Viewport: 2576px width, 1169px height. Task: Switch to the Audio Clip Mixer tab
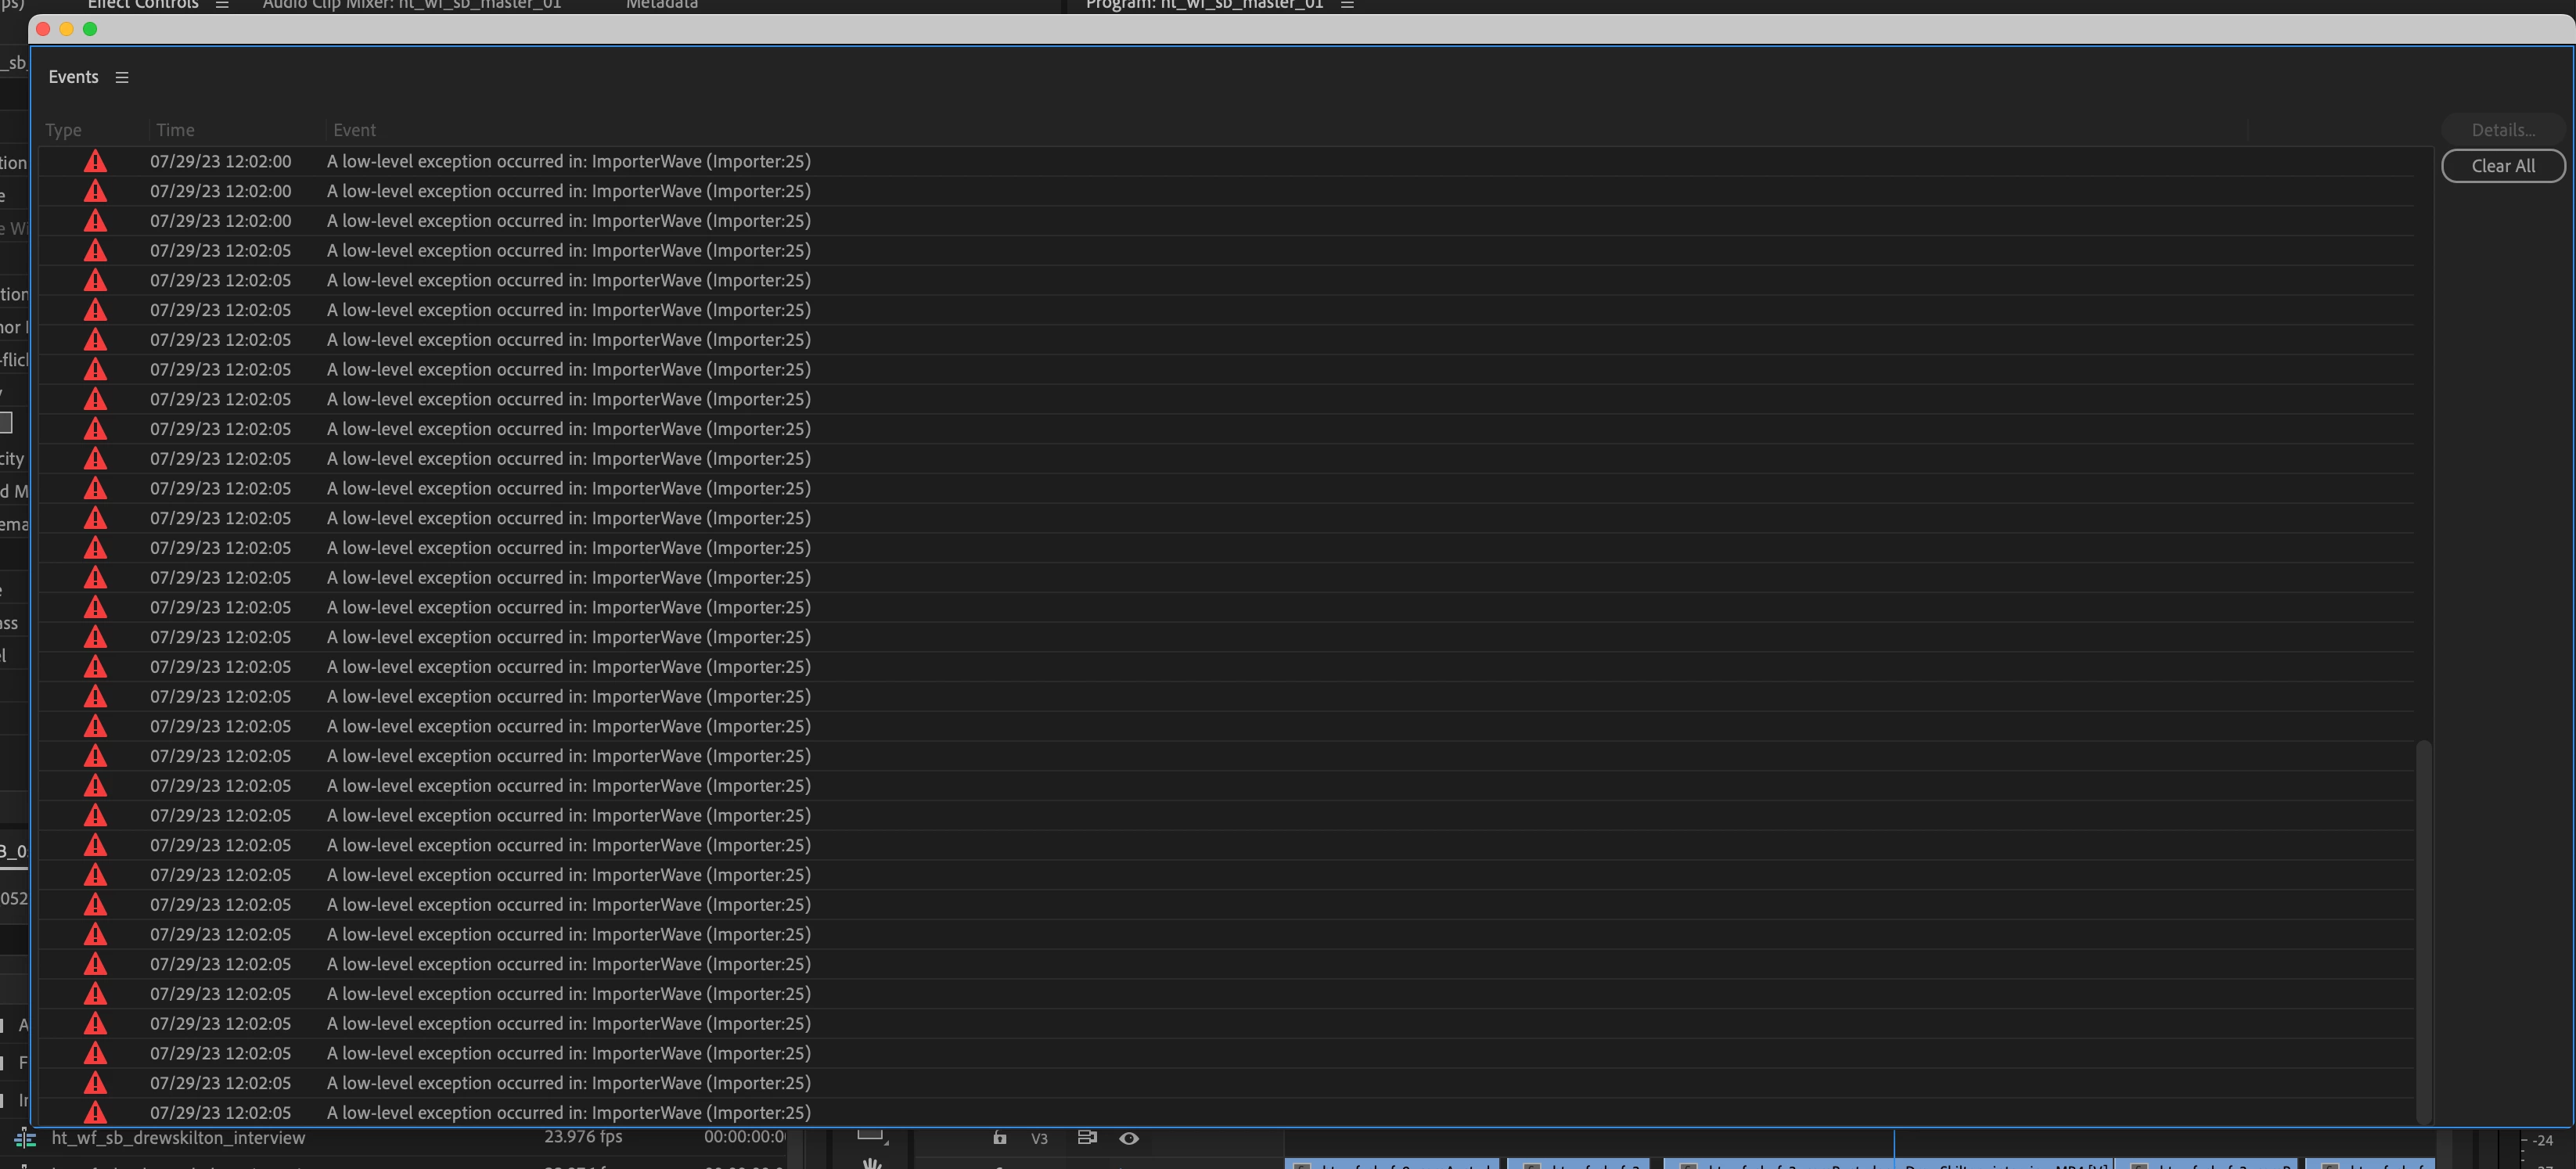411,5
